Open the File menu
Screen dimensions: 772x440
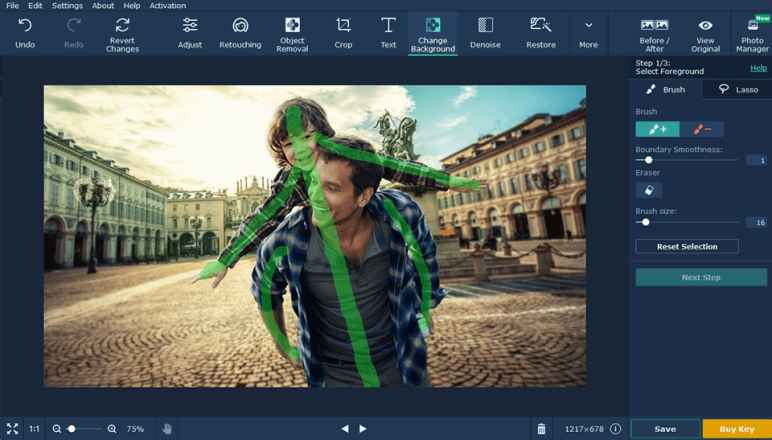coord(12,6)
